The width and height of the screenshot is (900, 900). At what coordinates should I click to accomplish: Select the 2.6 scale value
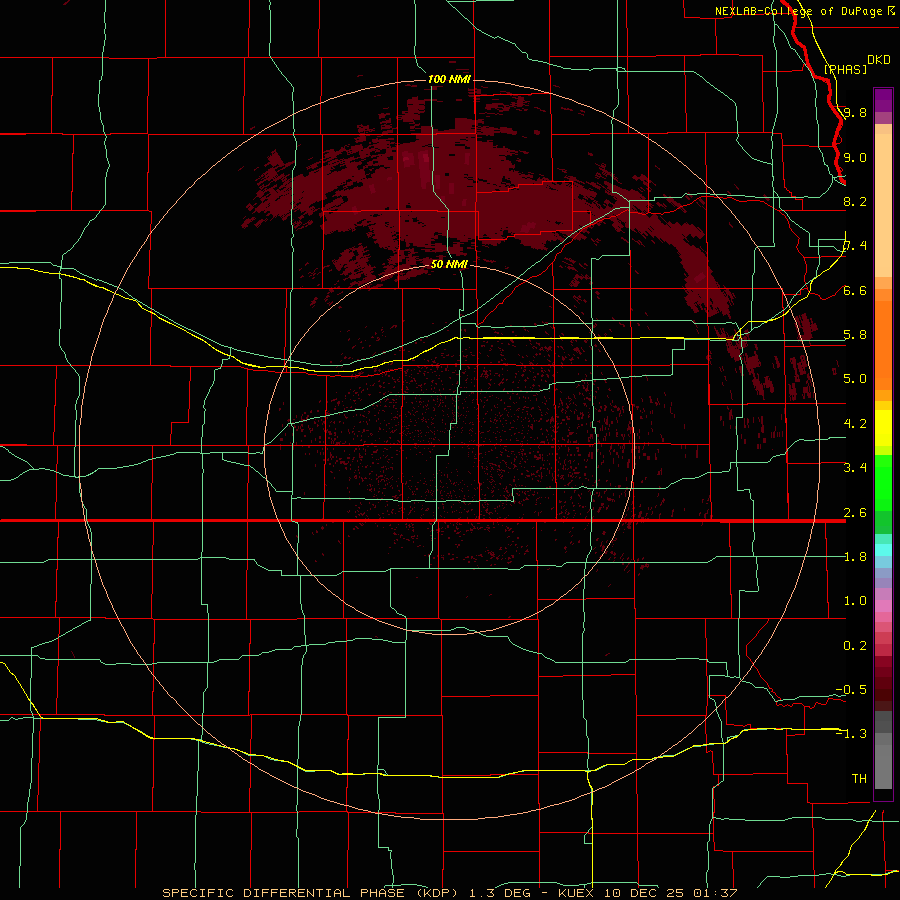tap(855, 513)
